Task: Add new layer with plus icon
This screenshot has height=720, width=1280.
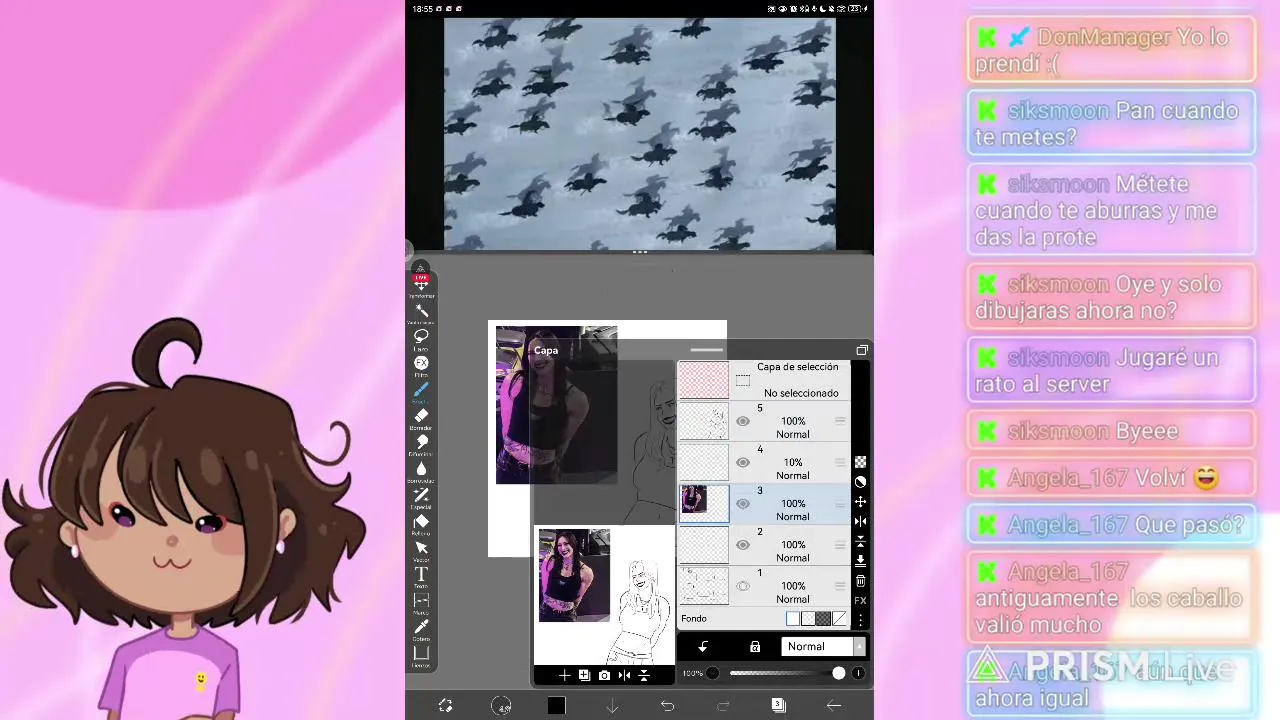Action: coord(564,676)
